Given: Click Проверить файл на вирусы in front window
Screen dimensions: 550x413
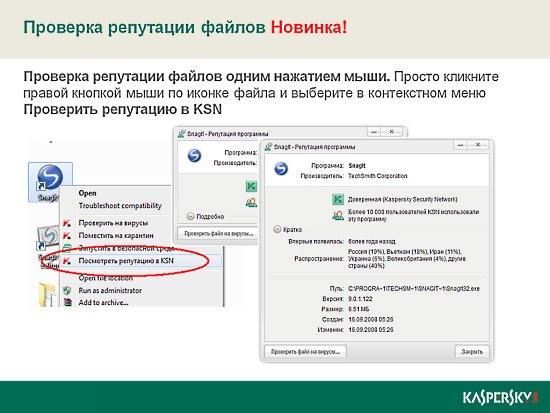Looking at the screenshot, I should [305, 351].
